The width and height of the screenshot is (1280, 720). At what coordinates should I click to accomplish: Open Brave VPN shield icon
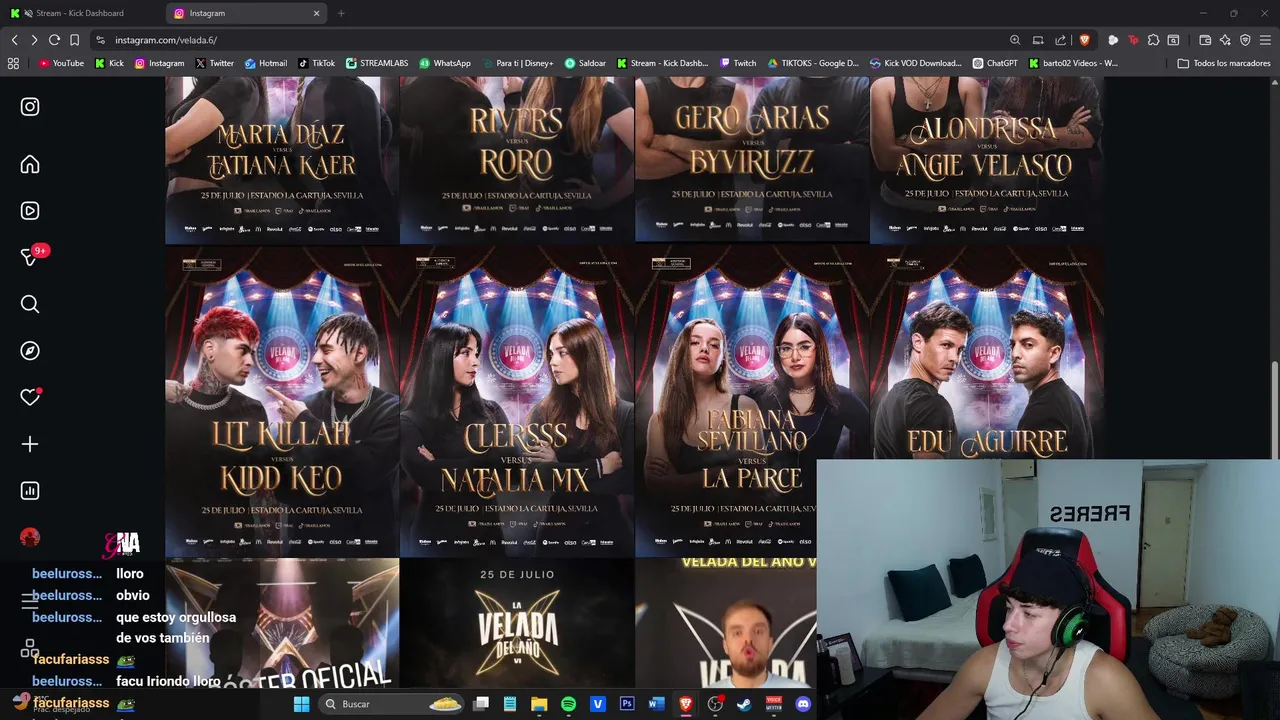tap(1245, 40)
